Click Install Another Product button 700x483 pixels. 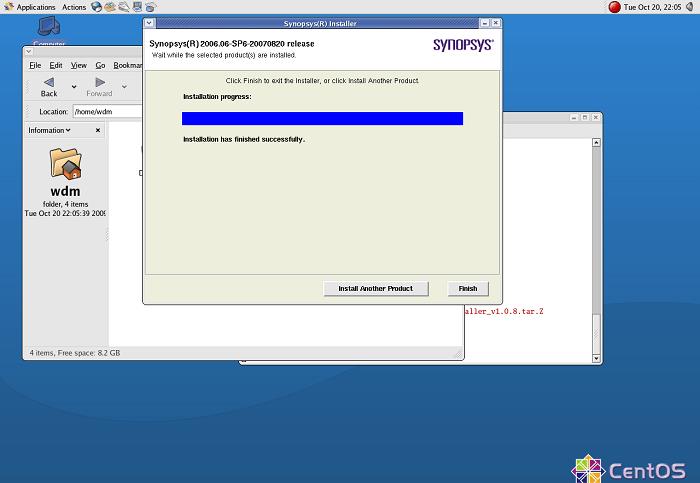click(x=375, y=288)
